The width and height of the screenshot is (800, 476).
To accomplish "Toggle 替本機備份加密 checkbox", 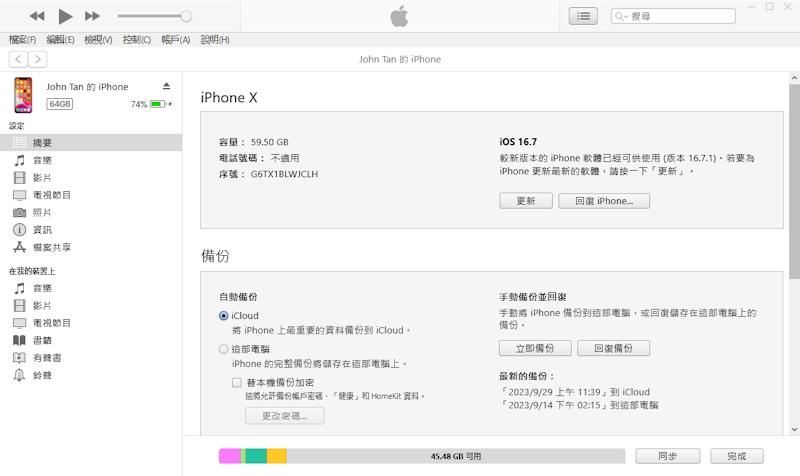I will click(x=237, y=382).
